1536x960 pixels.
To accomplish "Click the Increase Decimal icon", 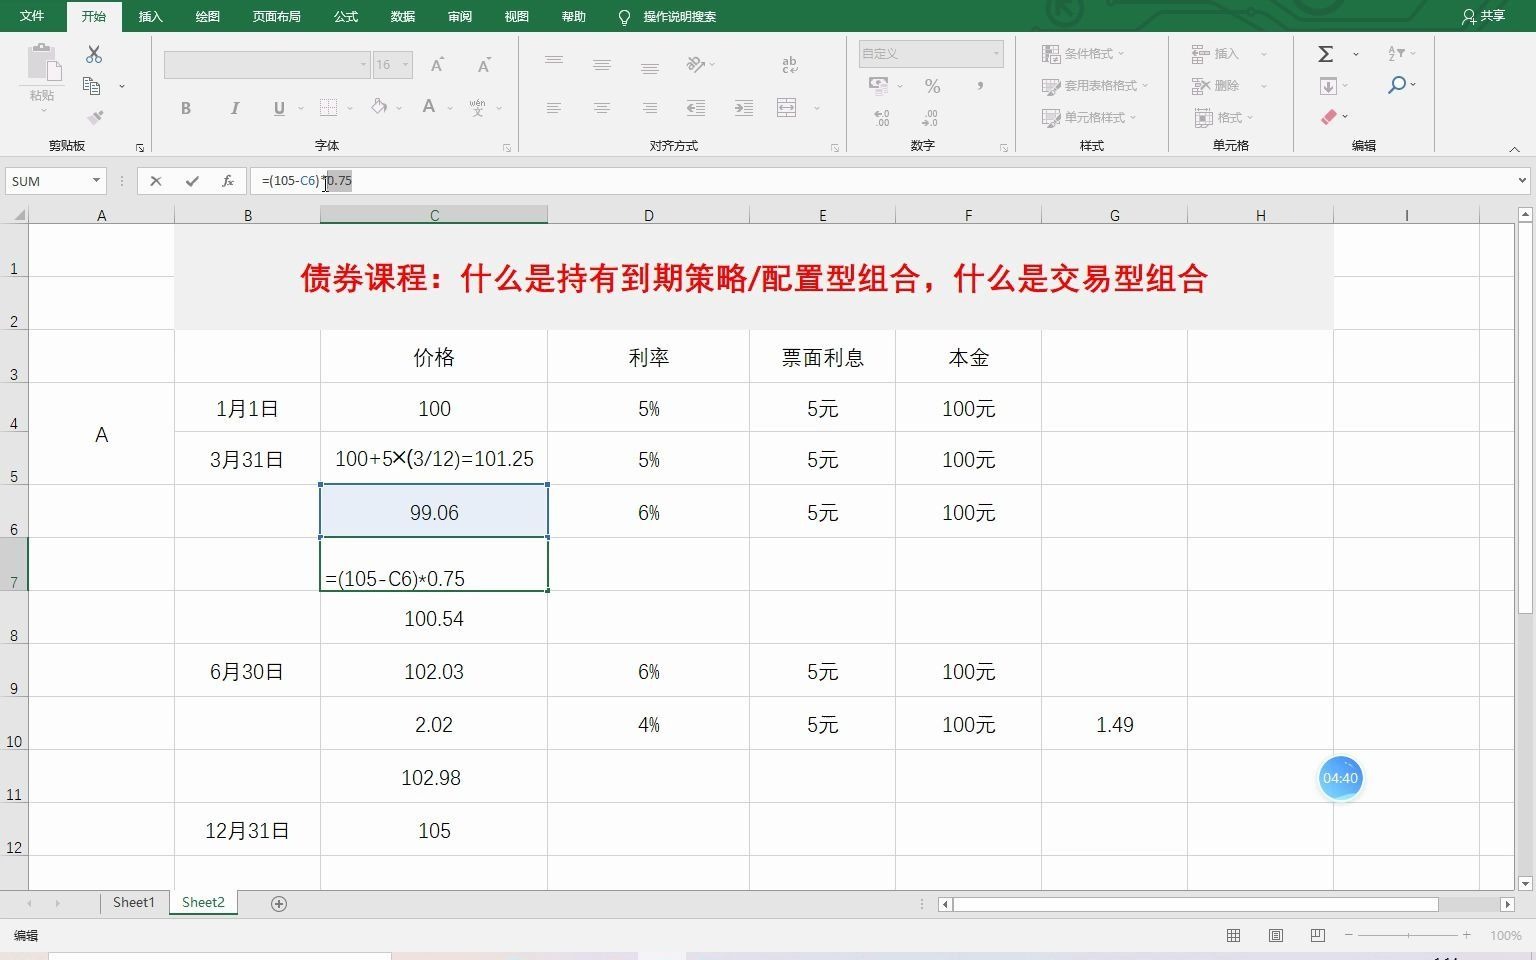I will pos(882,118).
